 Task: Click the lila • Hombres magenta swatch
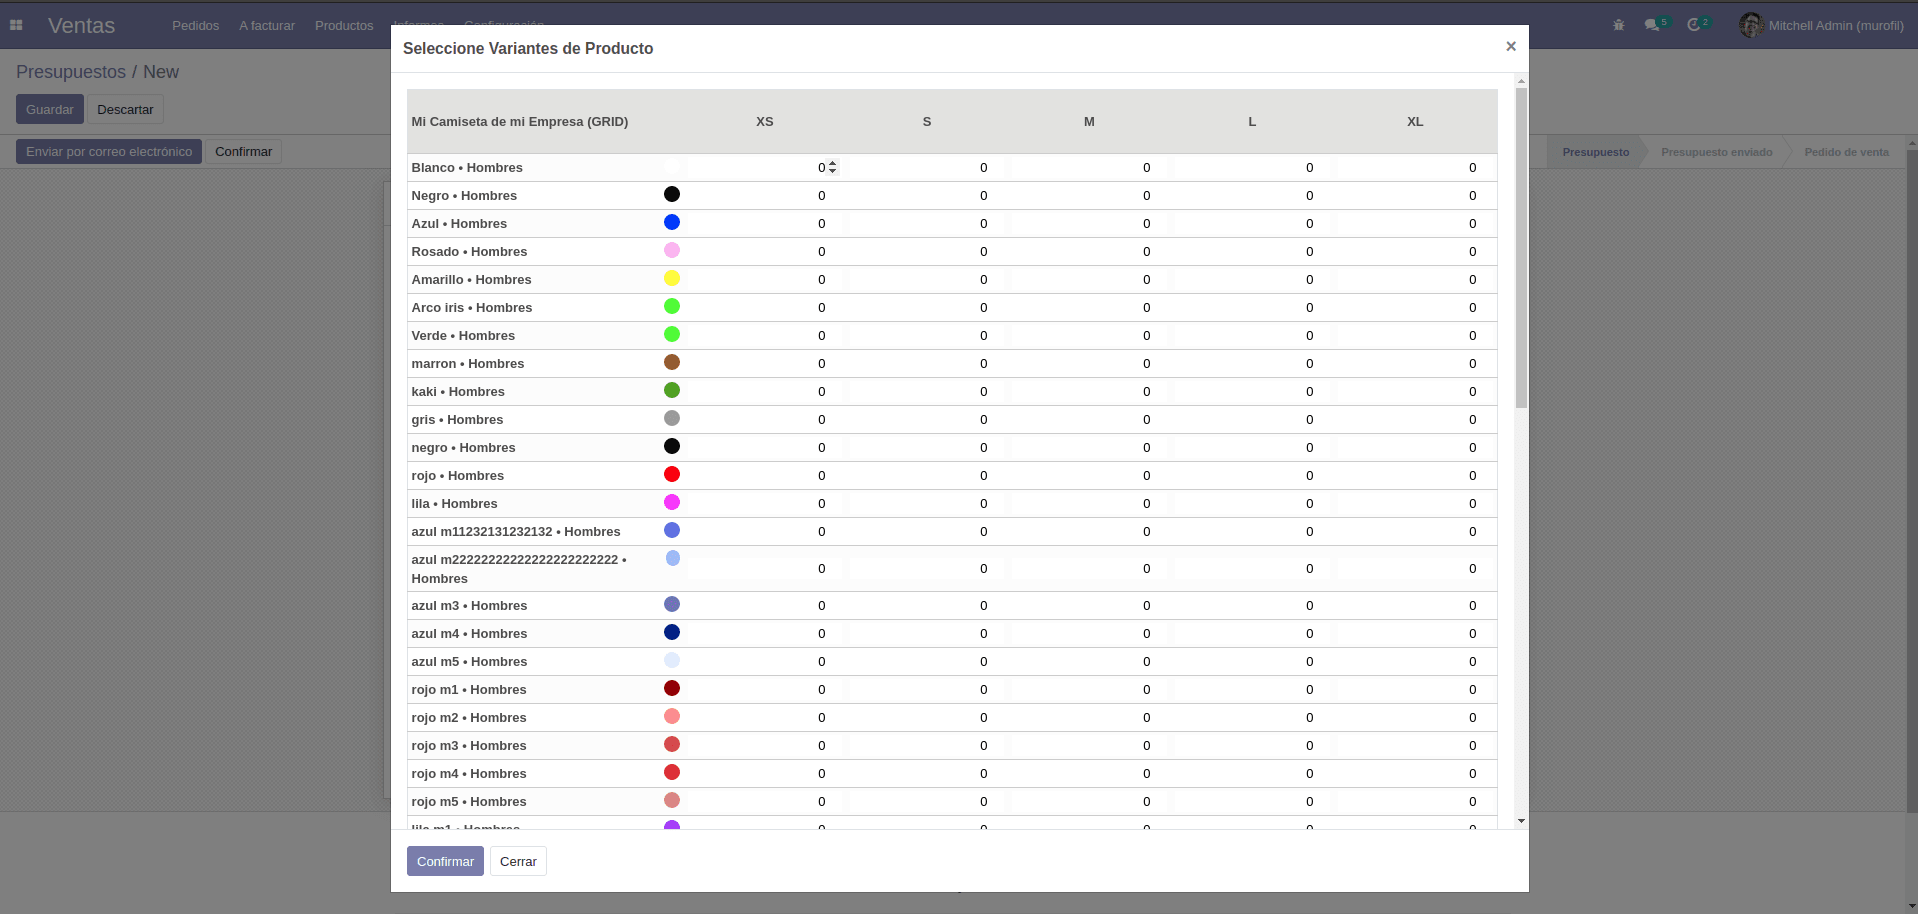672,502
